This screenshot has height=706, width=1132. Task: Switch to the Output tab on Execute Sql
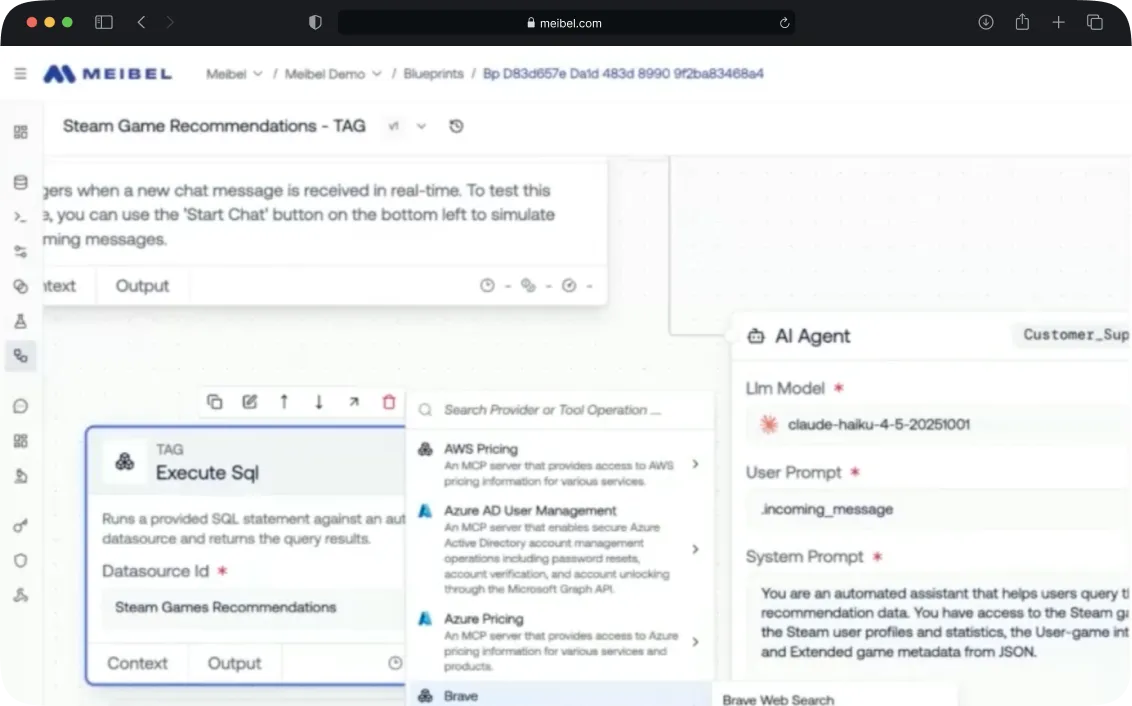[233, 662]
